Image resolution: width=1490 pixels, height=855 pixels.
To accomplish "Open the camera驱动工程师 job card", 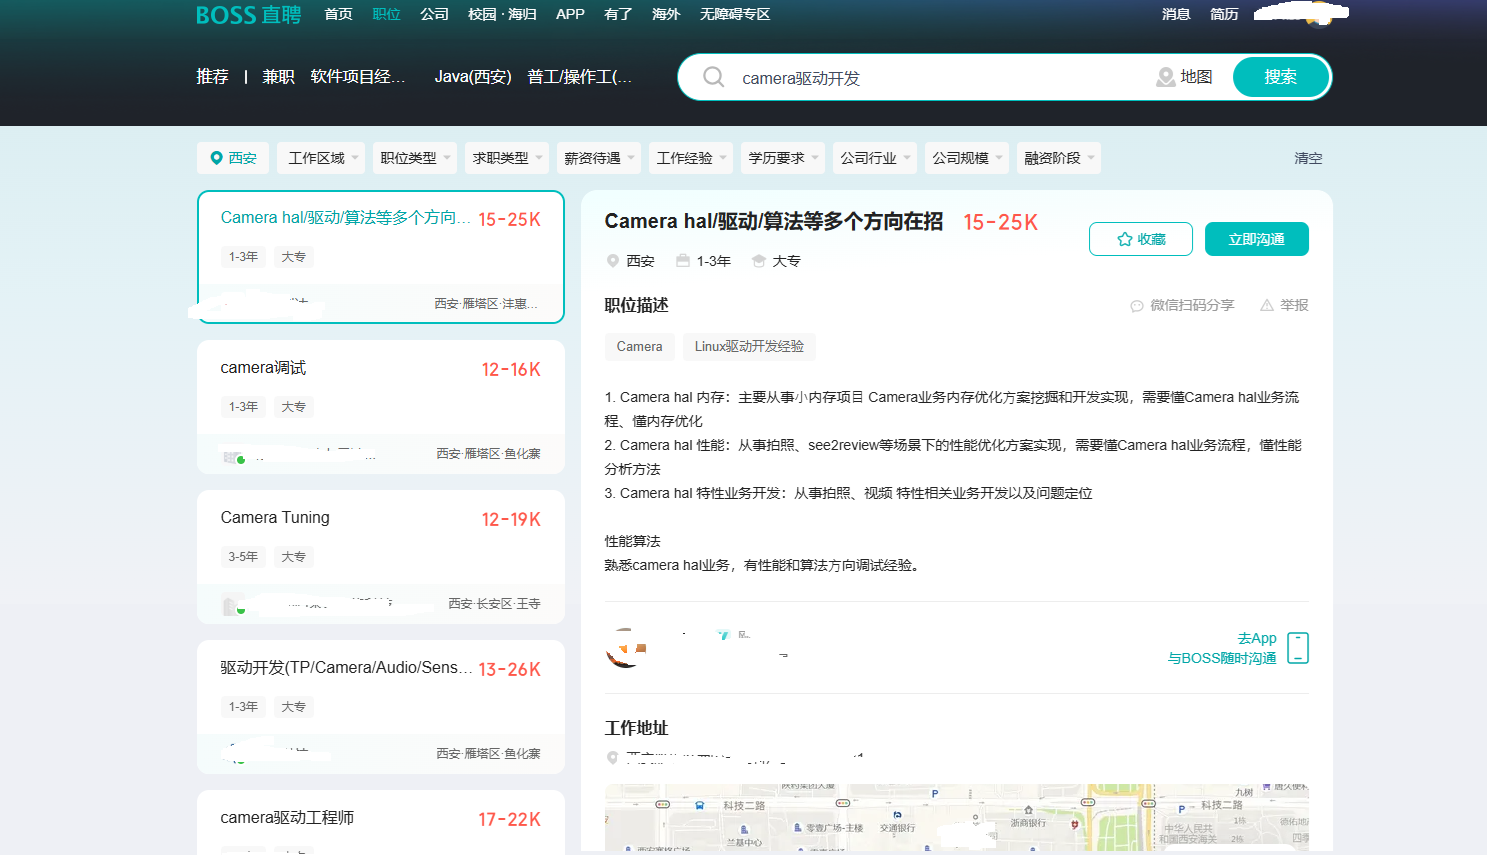I will [x=381, y=822].
